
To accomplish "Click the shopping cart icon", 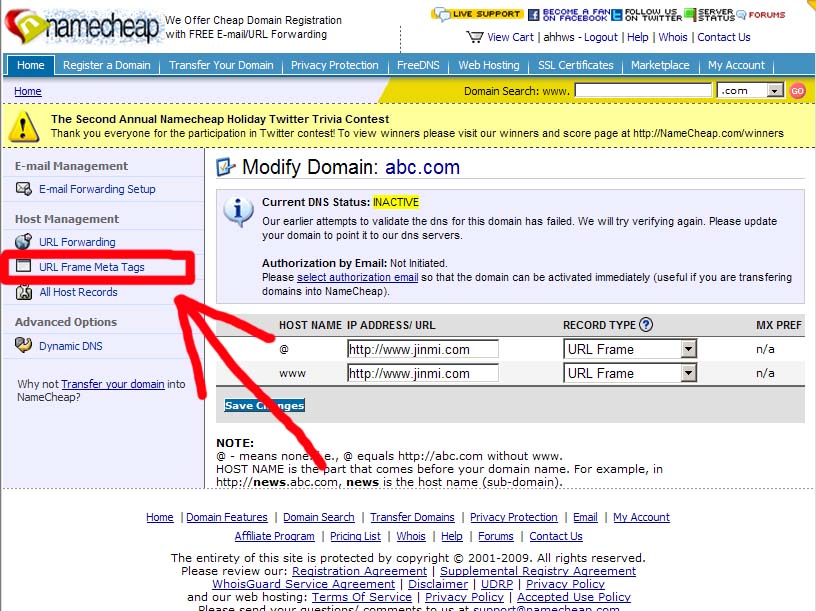I will pos(475,37).
